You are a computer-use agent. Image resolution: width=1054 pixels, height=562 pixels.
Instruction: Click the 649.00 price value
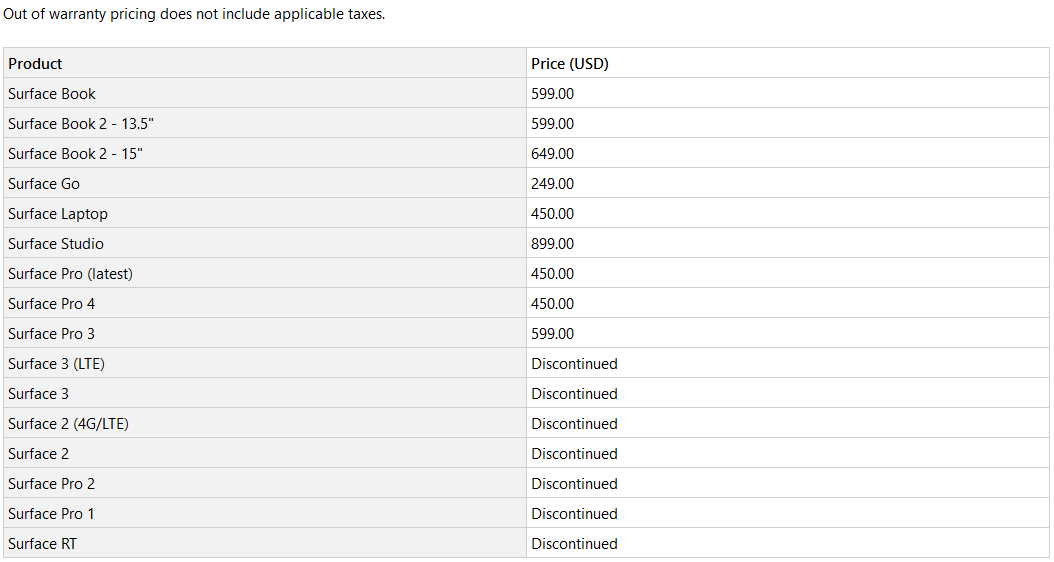coord(553,153)
